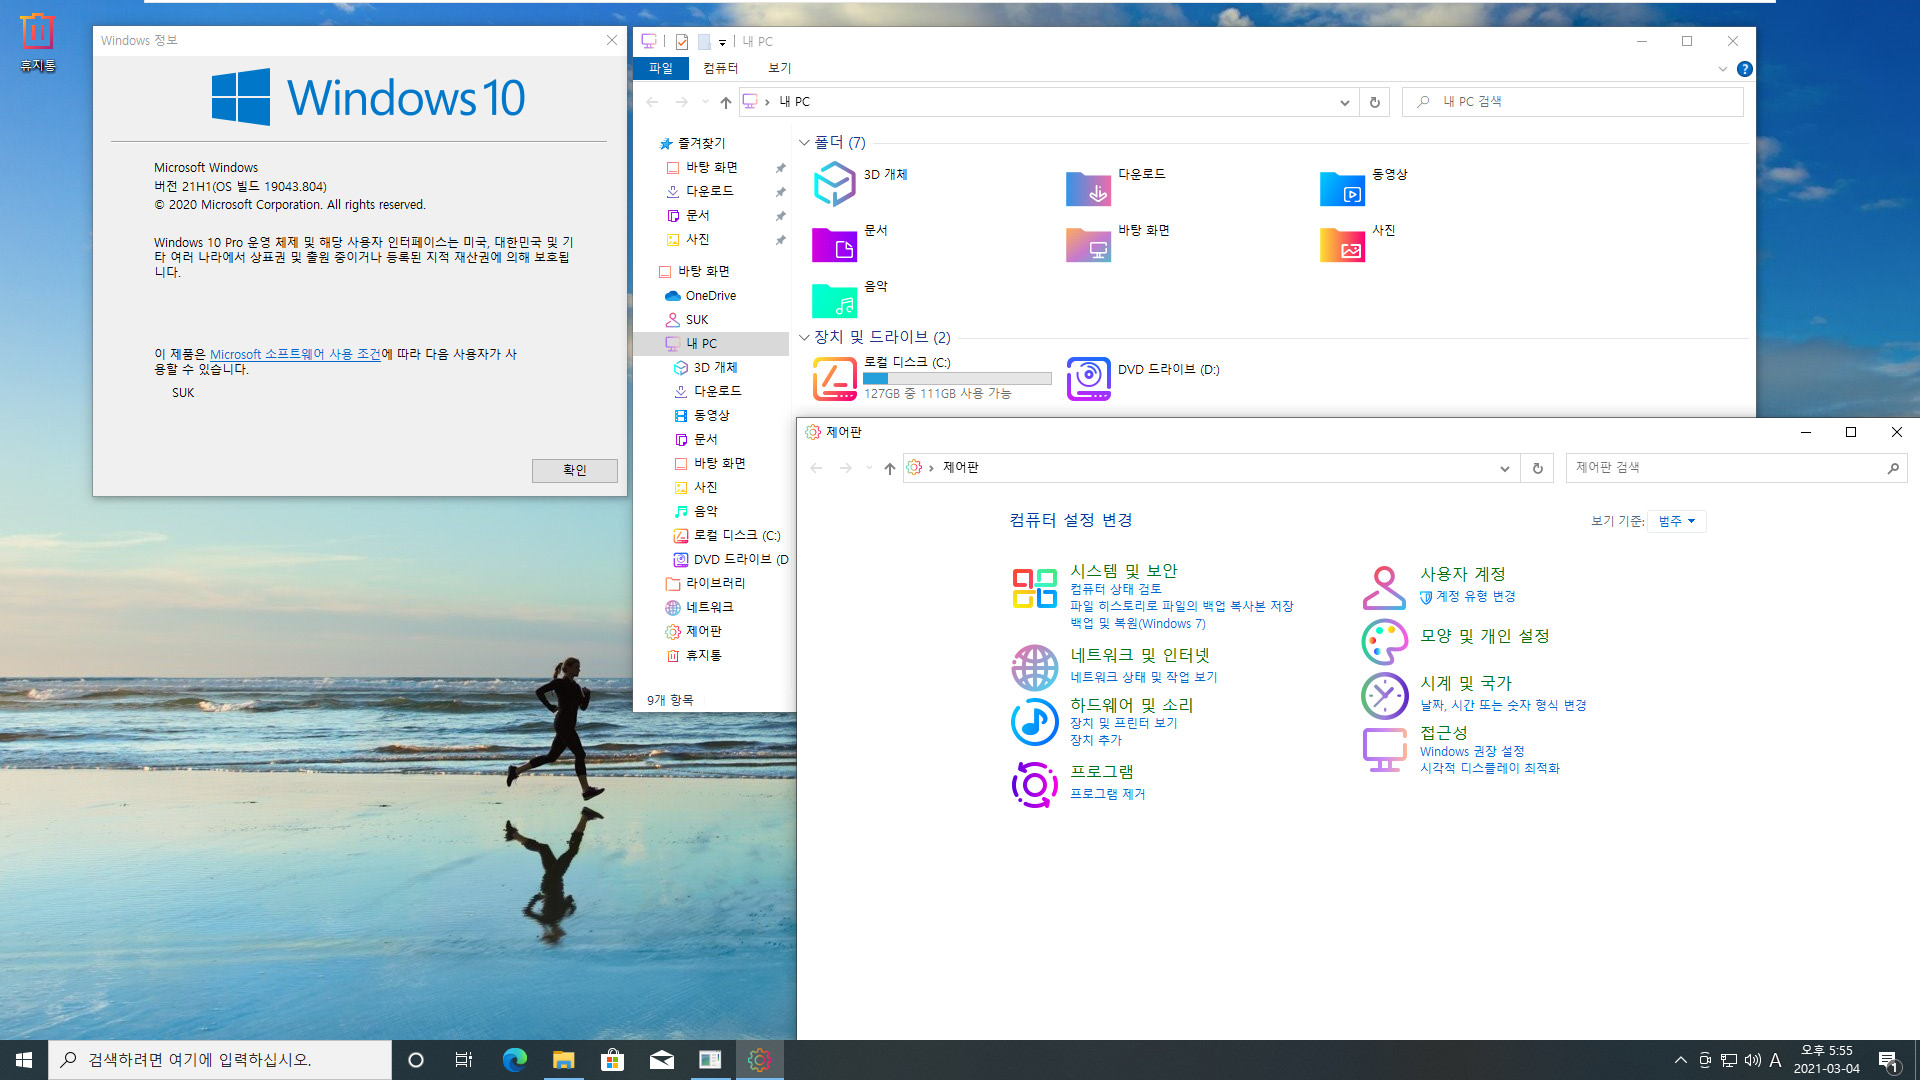Select OneDrive in the navigation pane
The image size is (1920, 1080).
(710, 296)
